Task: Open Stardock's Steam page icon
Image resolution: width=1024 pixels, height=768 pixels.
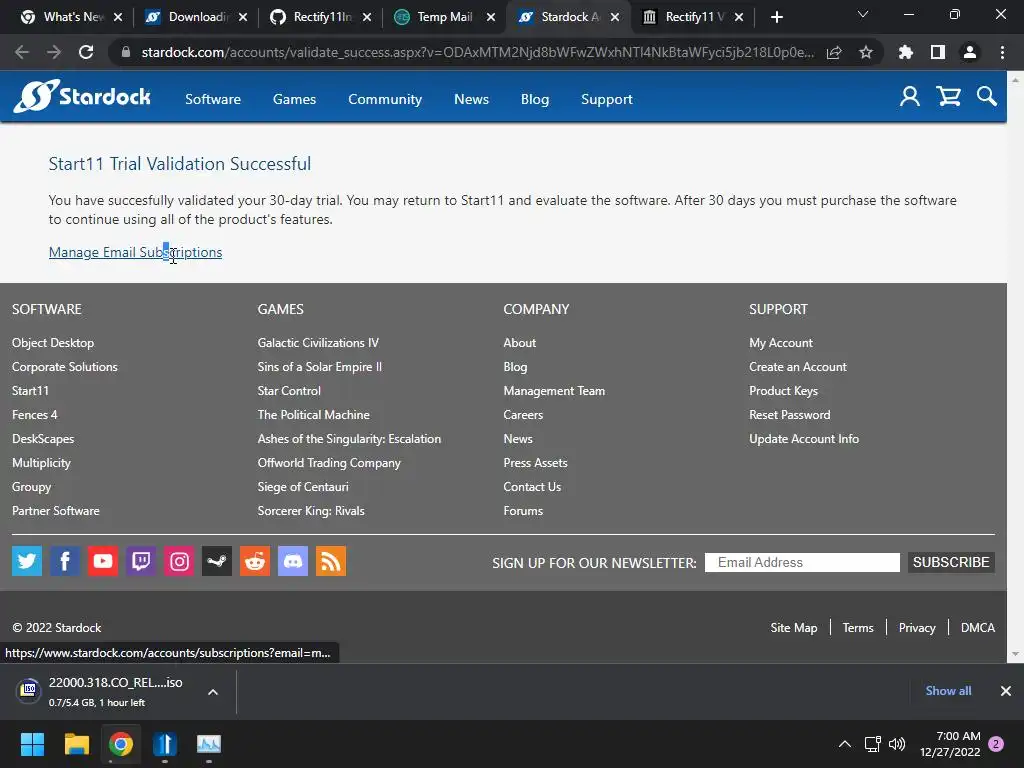Action: (217, 561)
